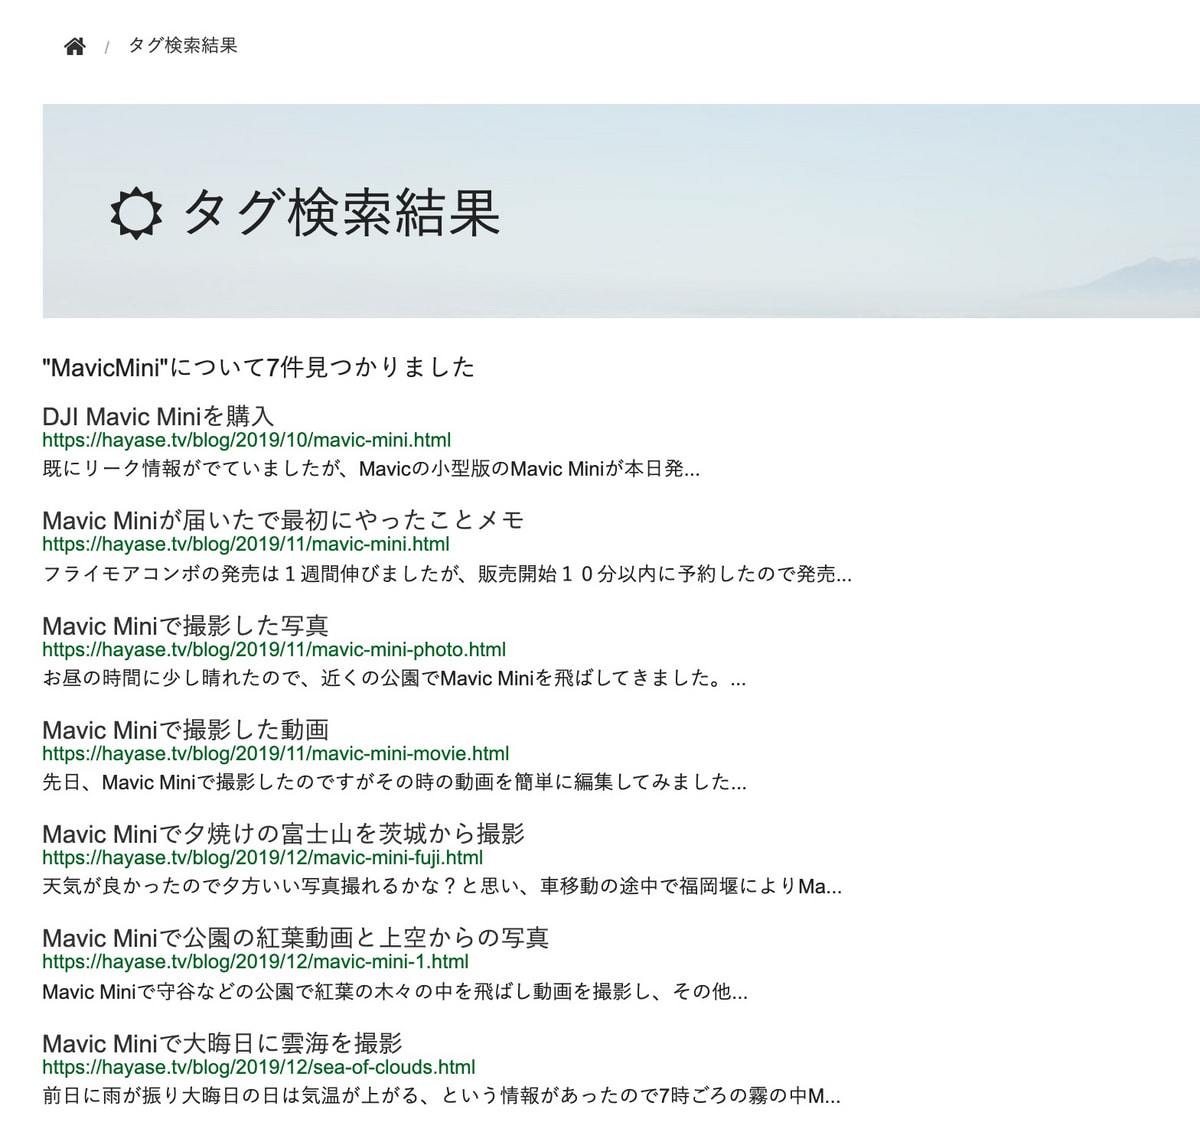Click snippet starting 天気が良かったので夕方
Image resolution: width=1200 pixels, height=1135 pixels.
pos(442,886)
